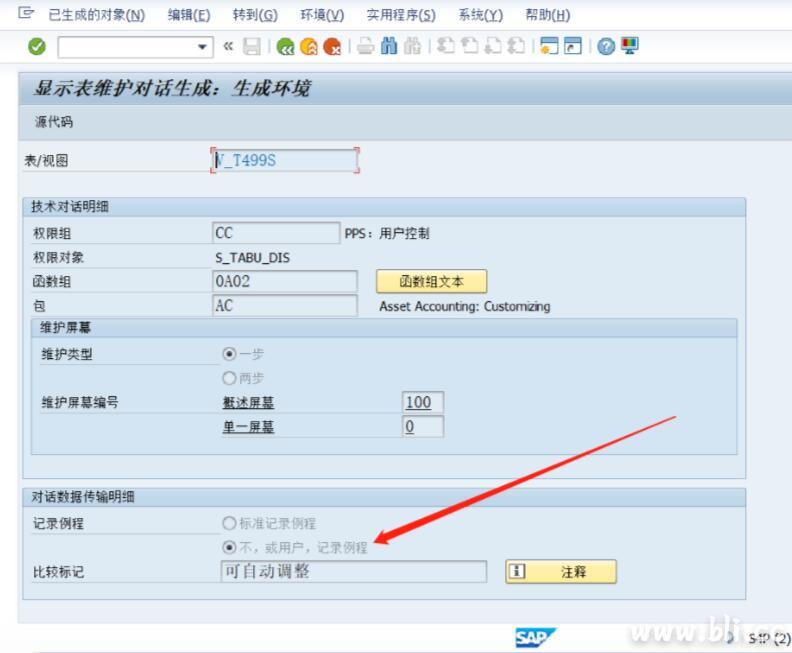Click the Create New Session icon
Viewport: 792px width, 653px height.
pos(549,46)
